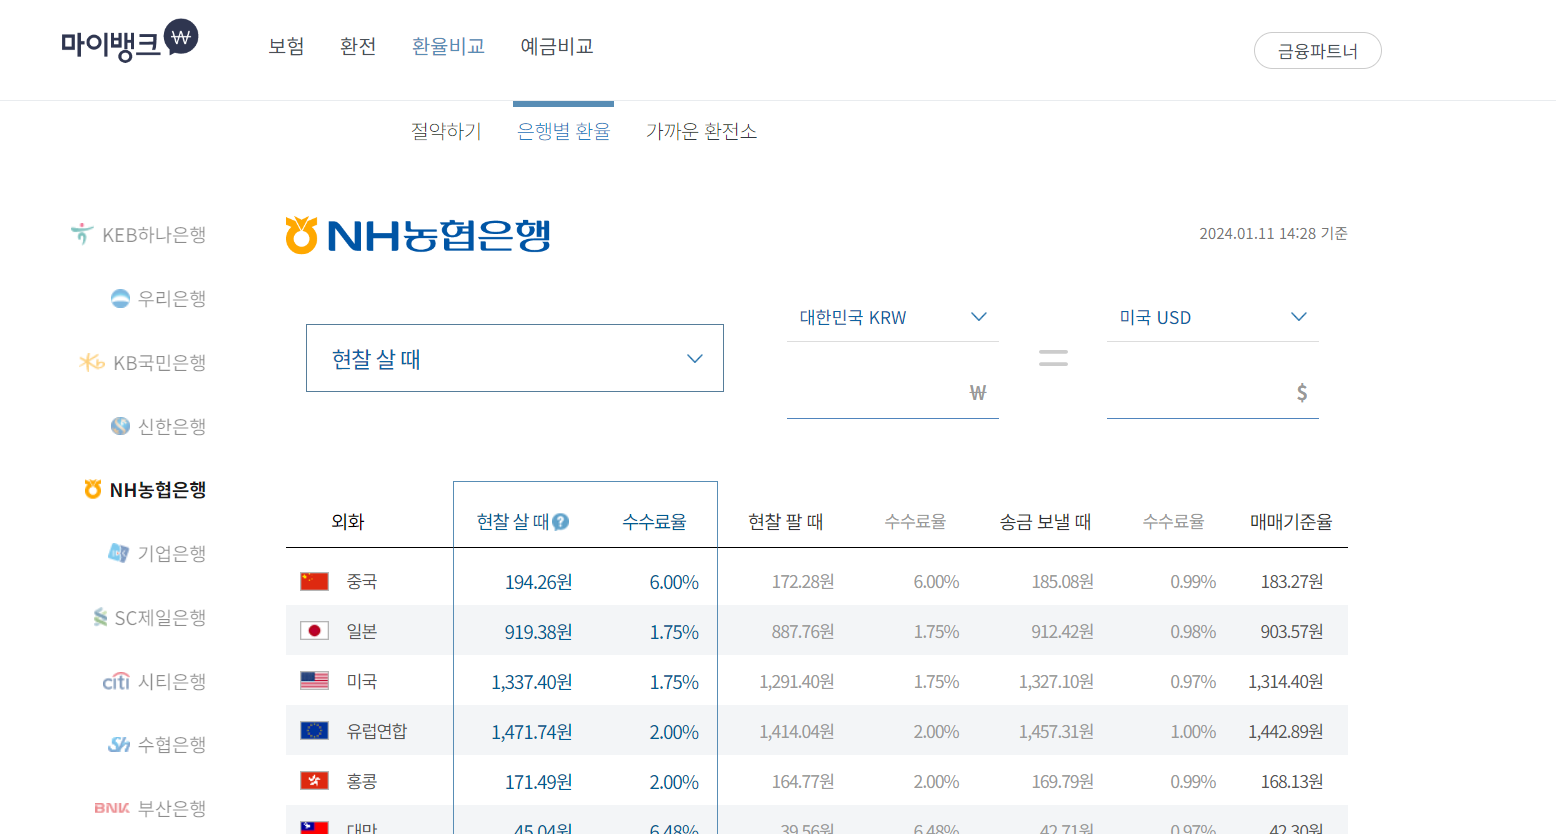Image resolution: width=1556 pixels, height=834 pixels.
Task: Open the 보험 menu
Action: pyautogui.click(x=286, y=47)
